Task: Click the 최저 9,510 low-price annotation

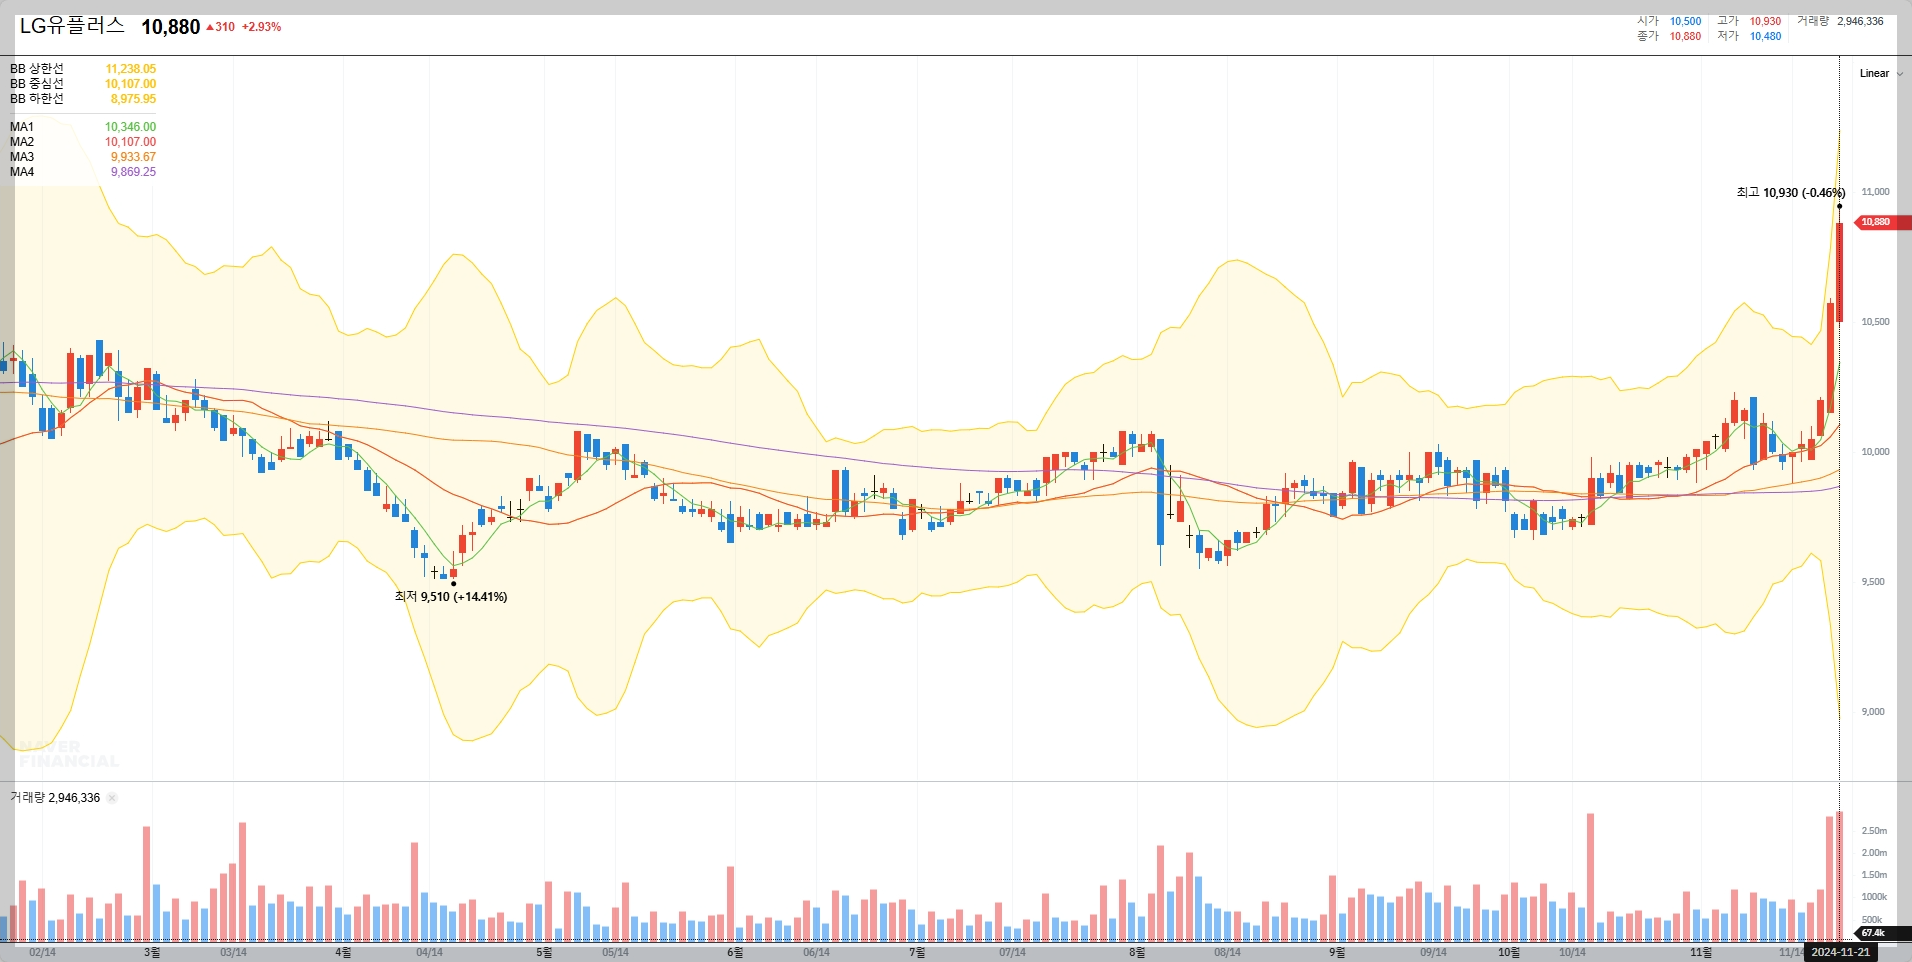Action: point(451,597)
